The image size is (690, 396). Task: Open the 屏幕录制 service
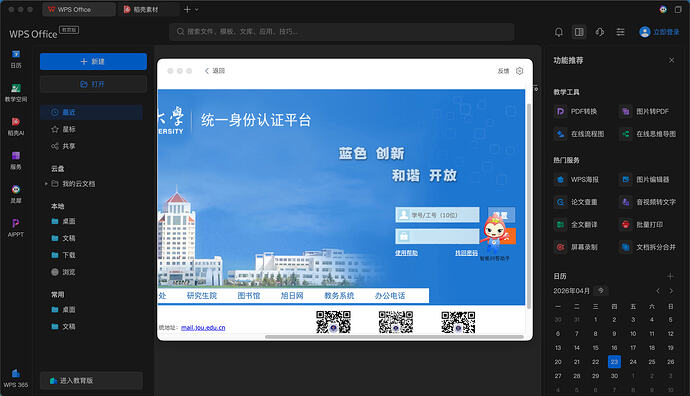[576, 247]
